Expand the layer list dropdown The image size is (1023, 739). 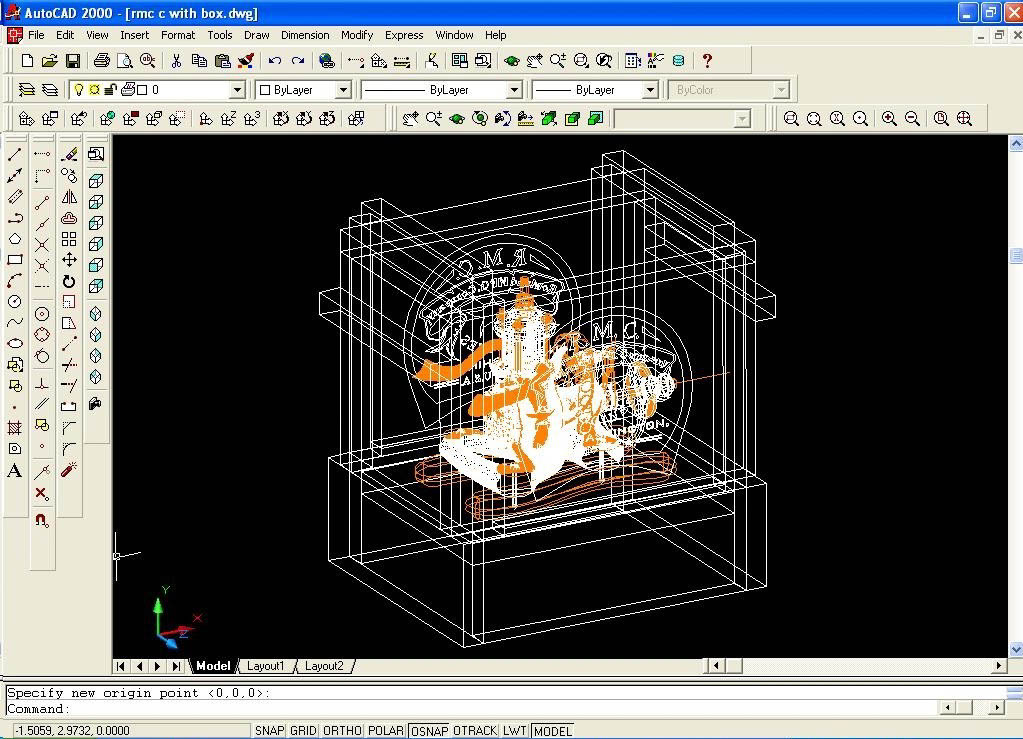[x=237, y=90]
